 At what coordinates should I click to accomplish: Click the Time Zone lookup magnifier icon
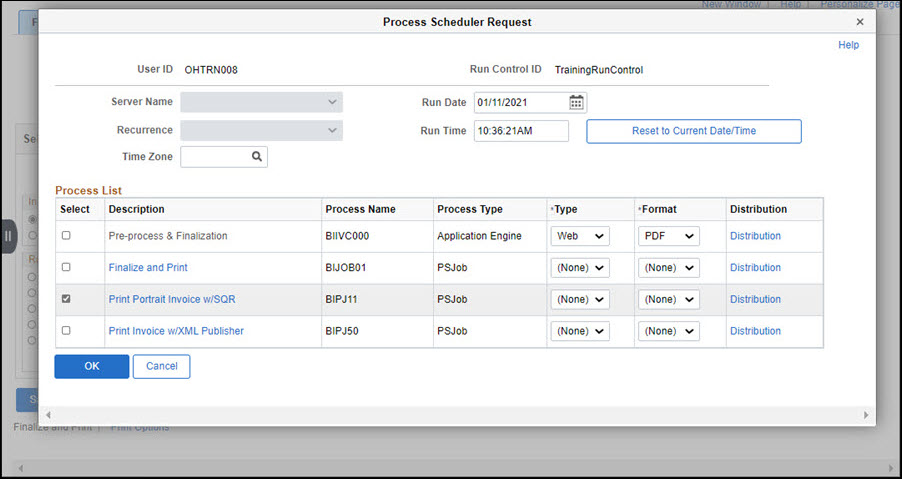coord(256,157)
